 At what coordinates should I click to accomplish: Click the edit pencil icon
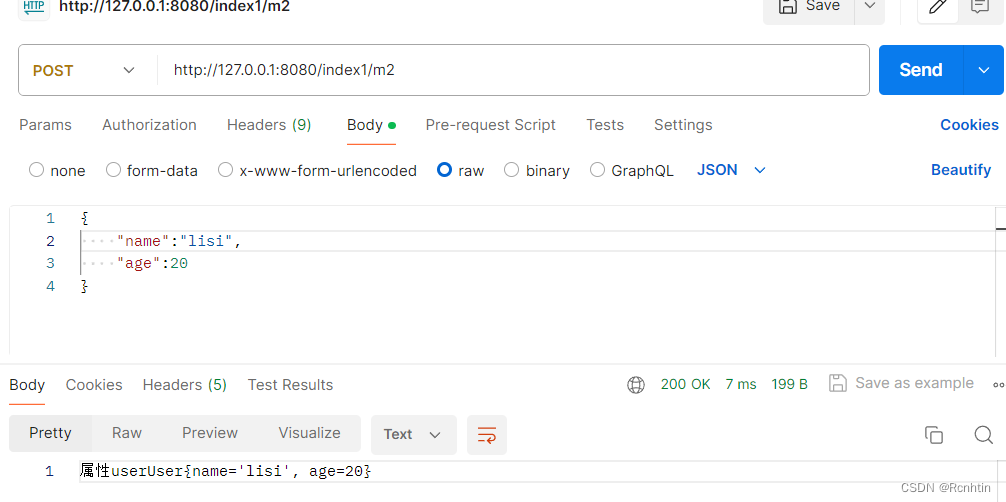point(937,6)
